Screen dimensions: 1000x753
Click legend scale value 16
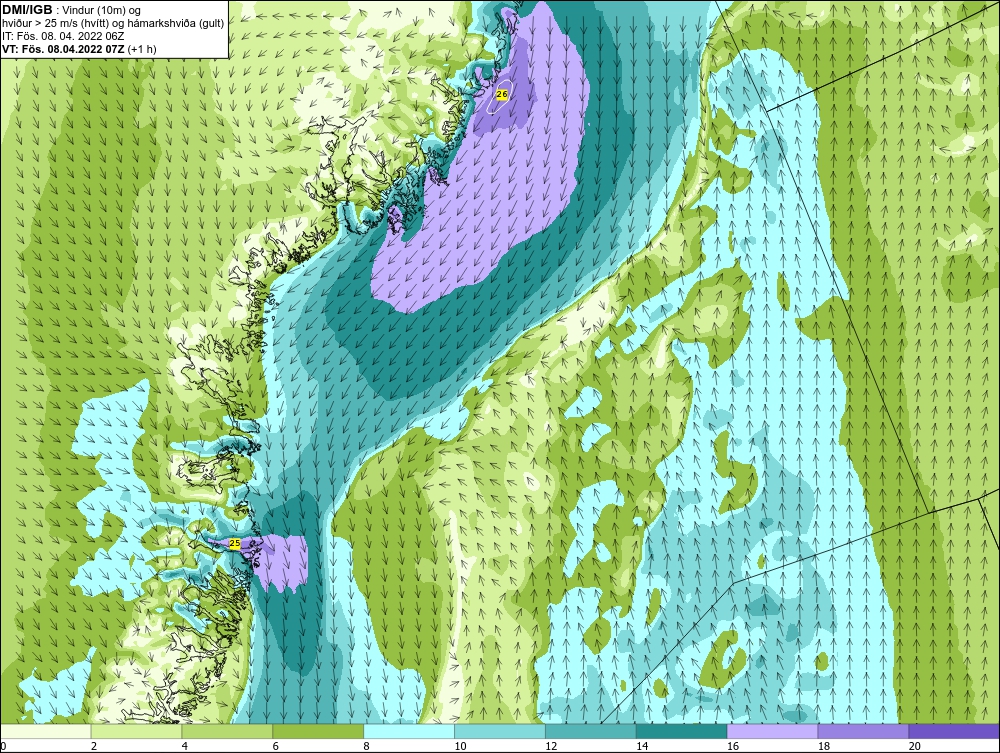pyautogui.click(x=733, y=746)
